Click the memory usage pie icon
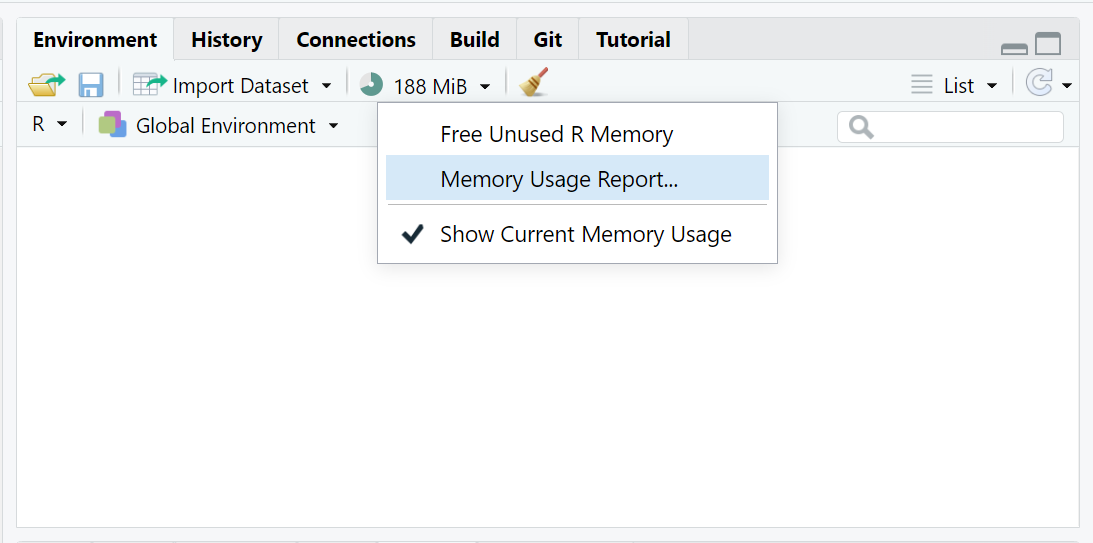Screen dimensions: 1093x543 [x=372, y=85]
